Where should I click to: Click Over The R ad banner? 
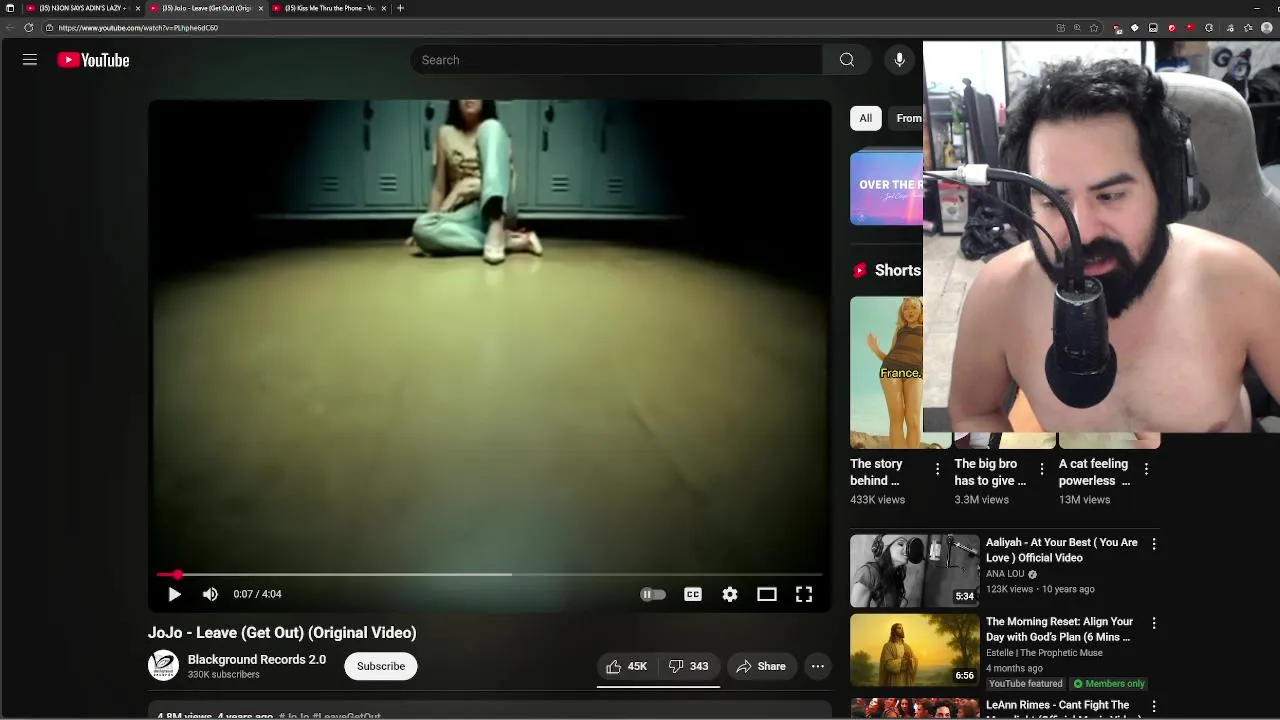[x=886, y=187]
